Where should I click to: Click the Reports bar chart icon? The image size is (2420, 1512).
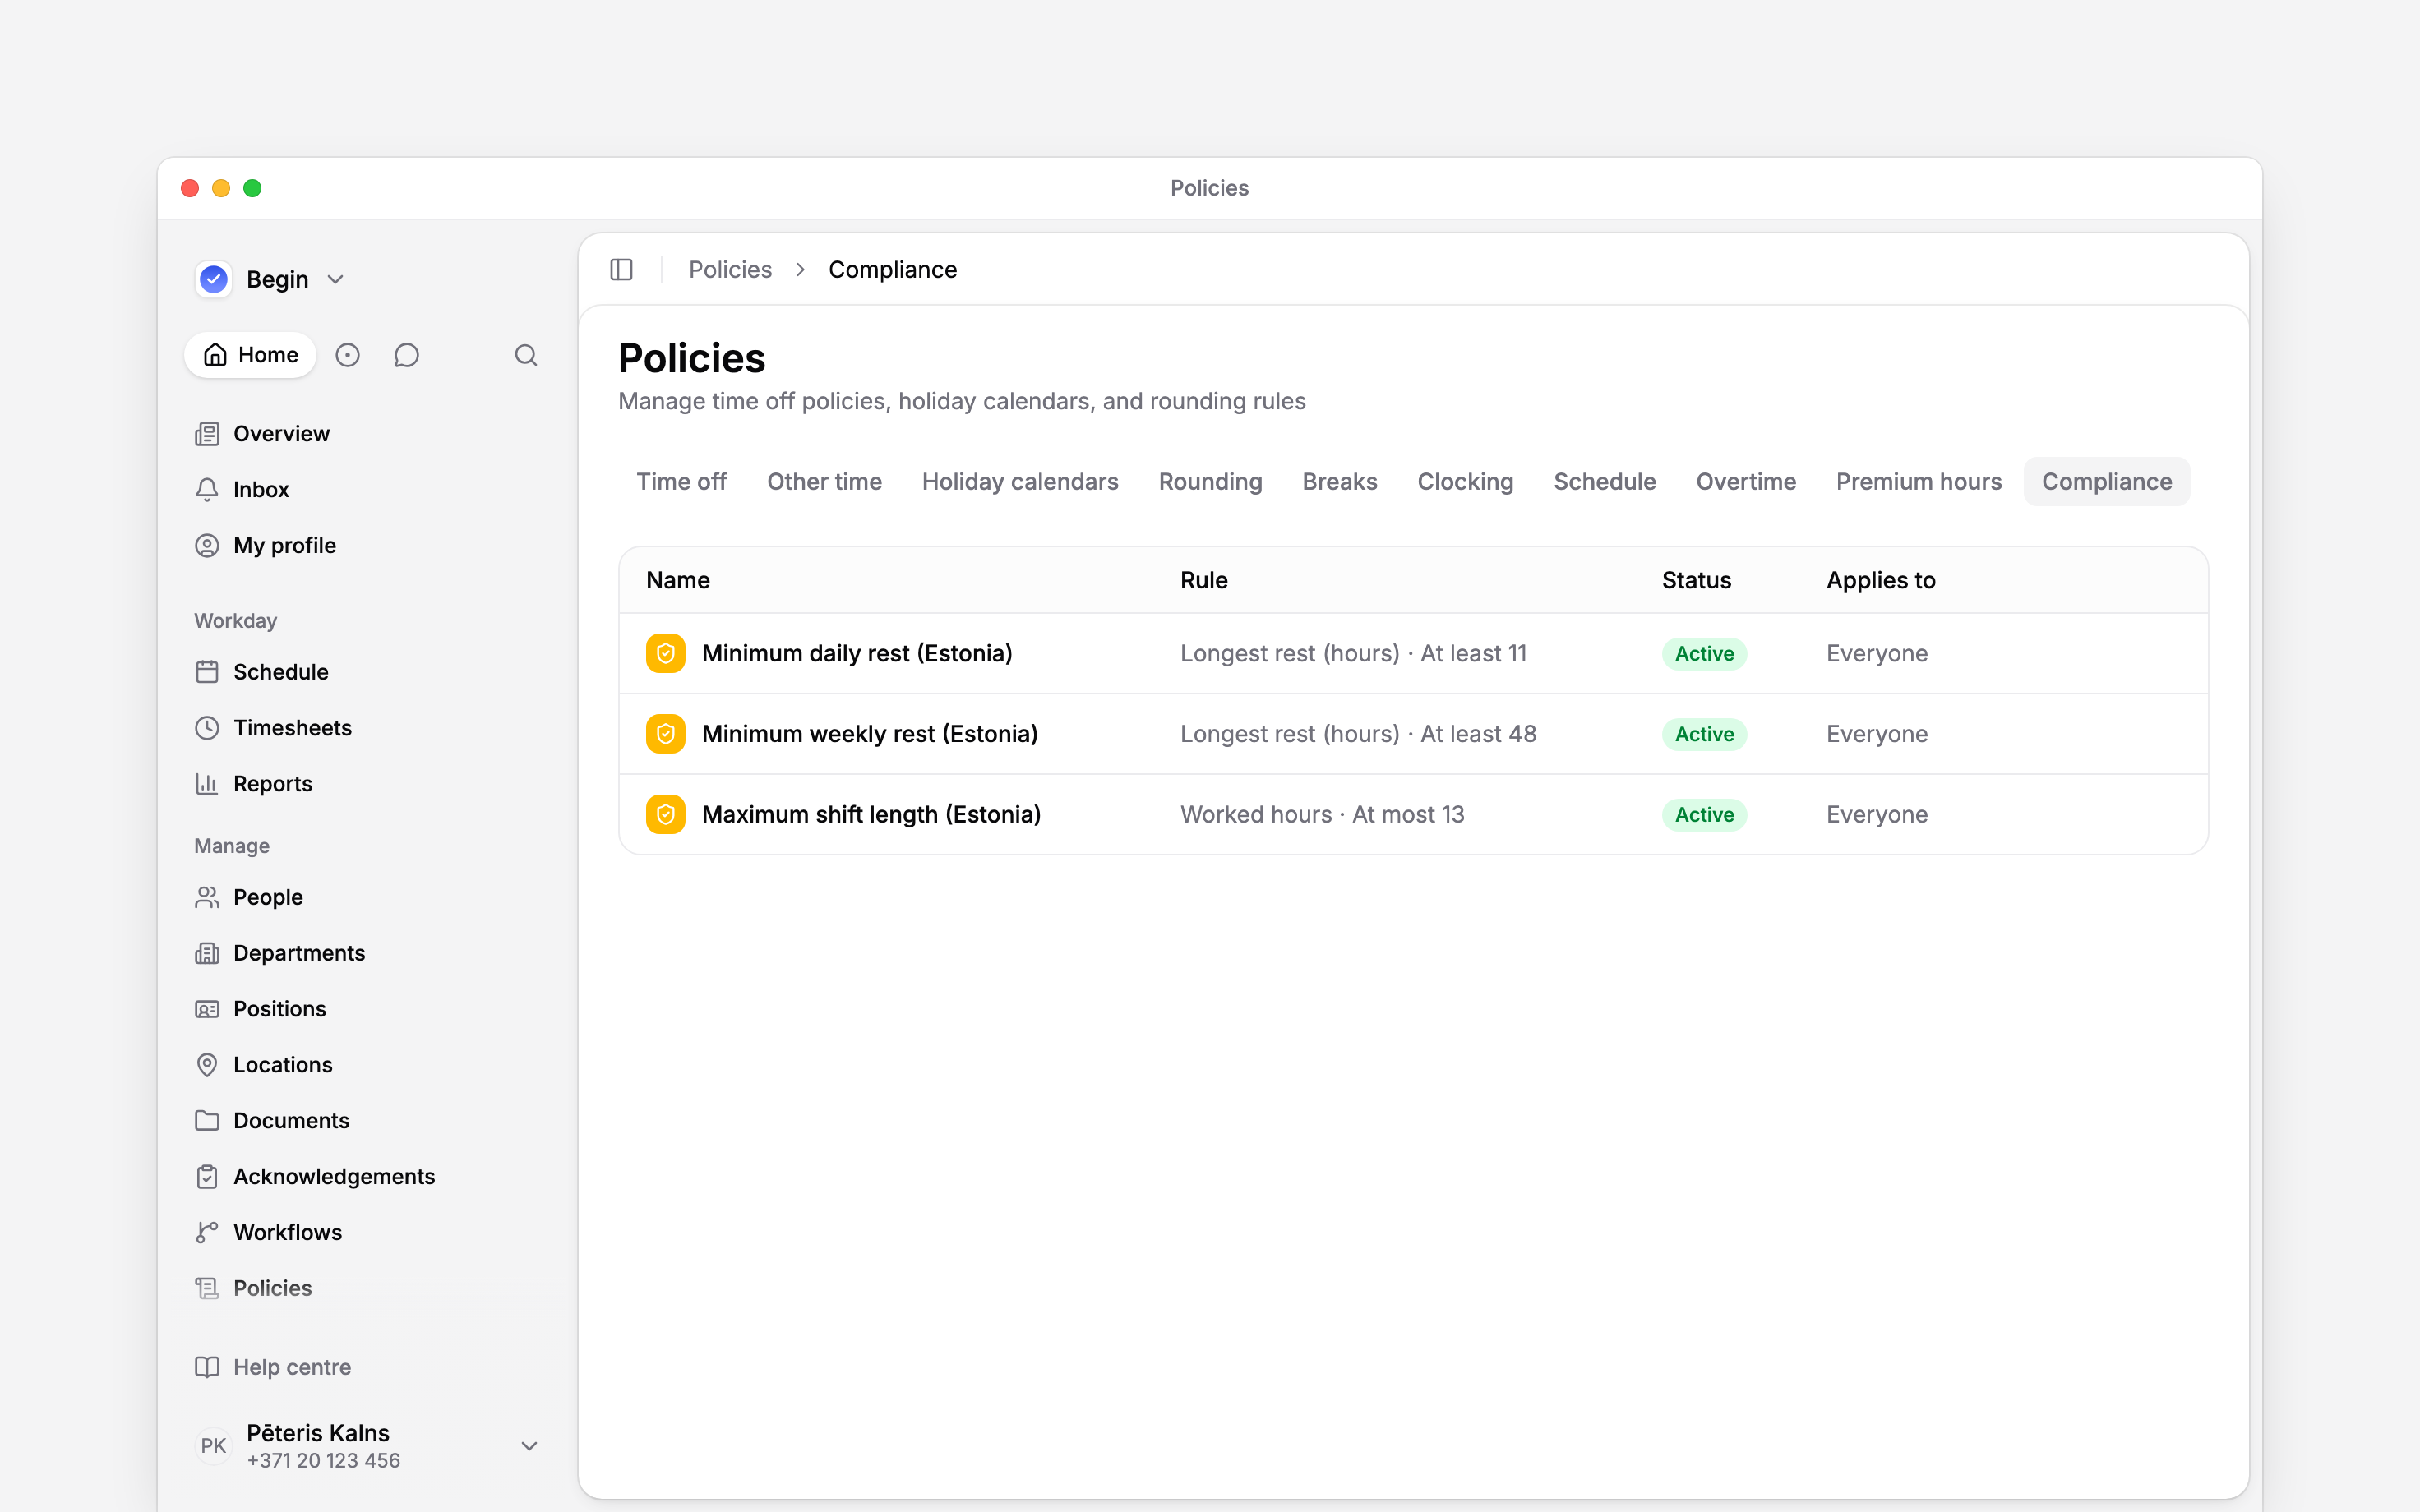pyautogui.click(x=207, y=784)
